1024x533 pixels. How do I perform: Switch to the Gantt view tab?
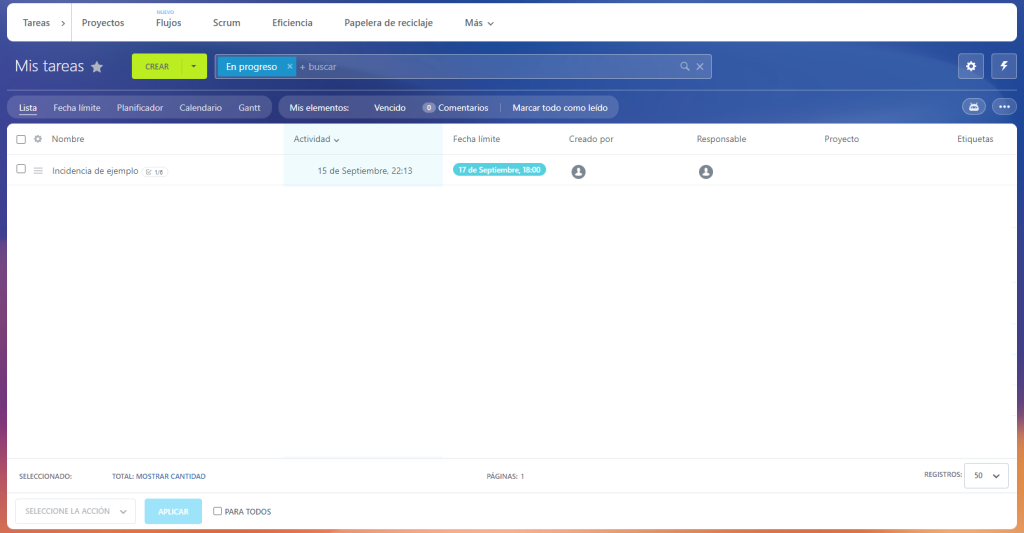249,107
